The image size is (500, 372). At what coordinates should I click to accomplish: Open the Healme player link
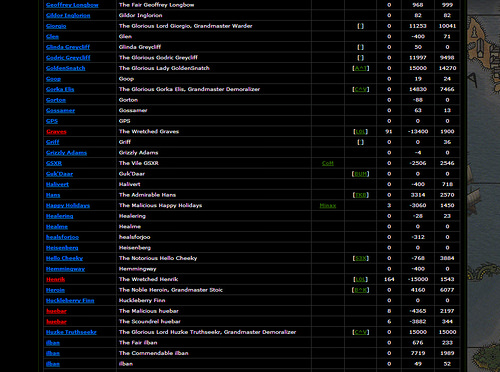pos(57,227)
